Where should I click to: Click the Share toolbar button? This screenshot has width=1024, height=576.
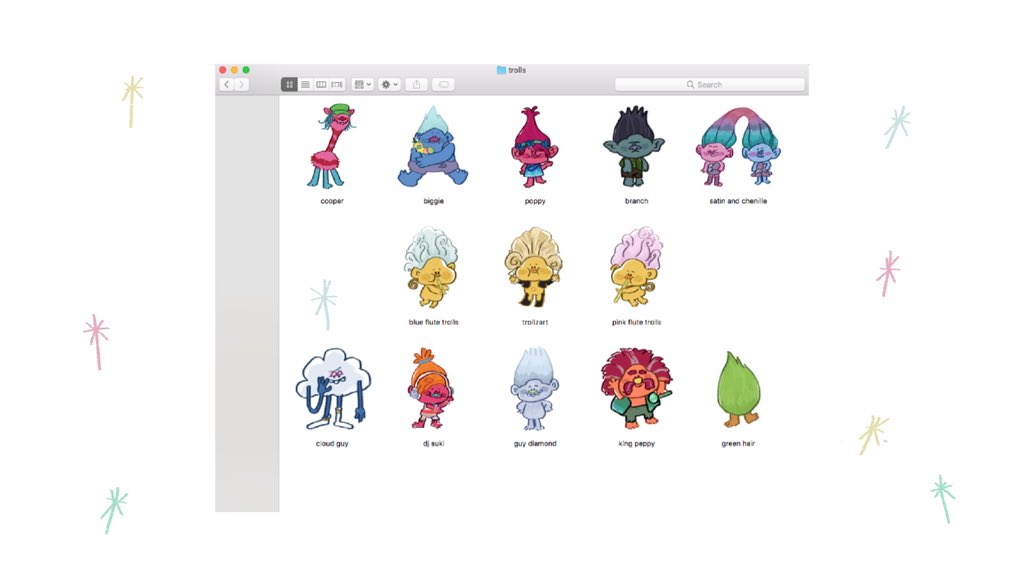(x=417, y=84)
